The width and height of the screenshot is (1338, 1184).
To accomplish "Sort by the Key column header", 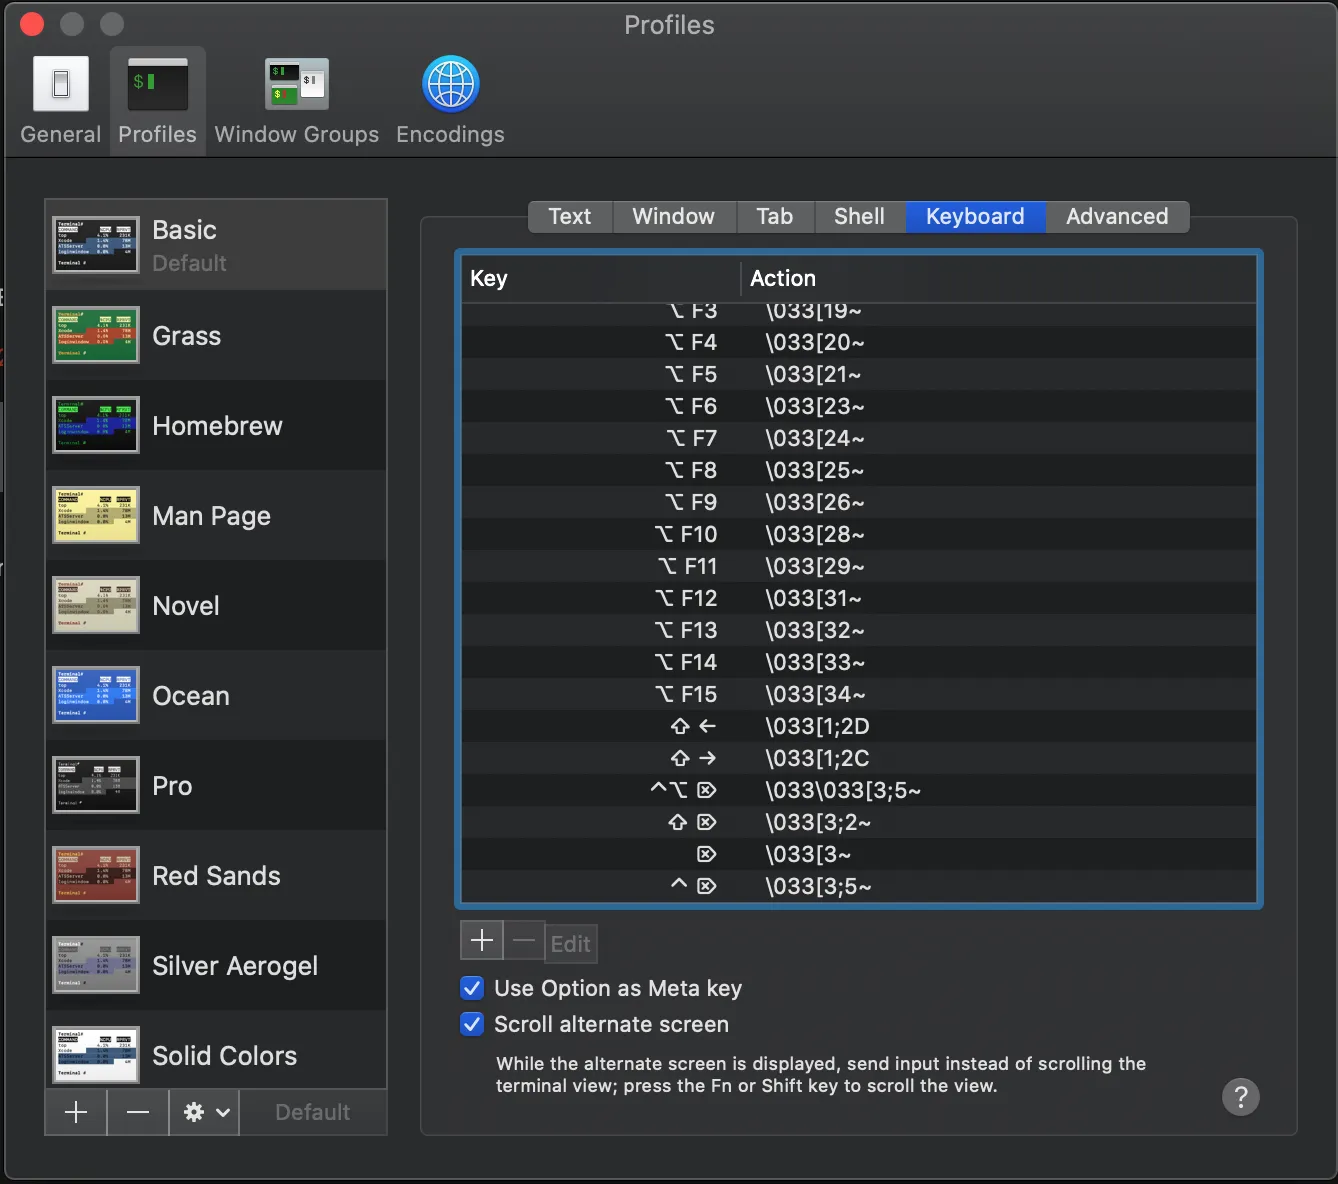I will (x=600, y=278).
